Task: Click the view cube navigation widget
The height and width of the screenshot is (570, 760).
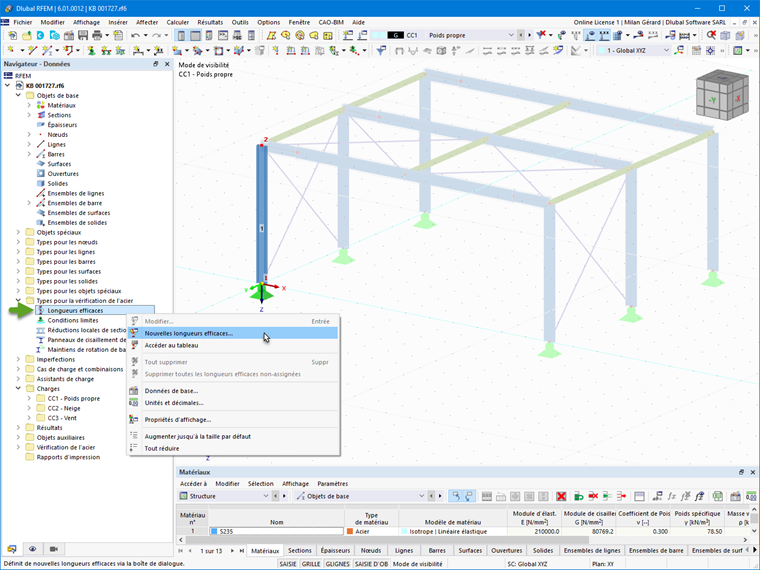Action: [722, 95]
